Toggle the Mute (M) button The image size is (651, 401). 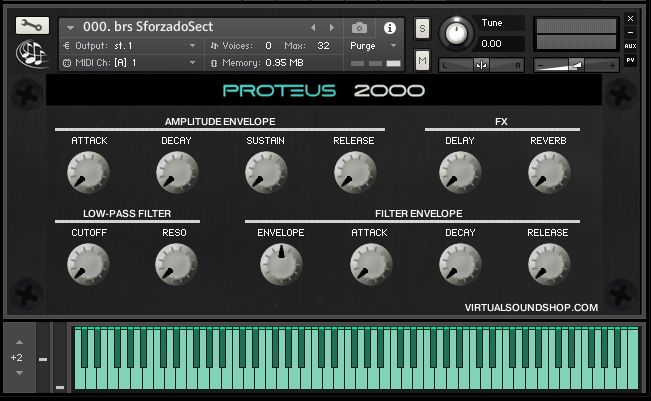click(x=422, y=63)
